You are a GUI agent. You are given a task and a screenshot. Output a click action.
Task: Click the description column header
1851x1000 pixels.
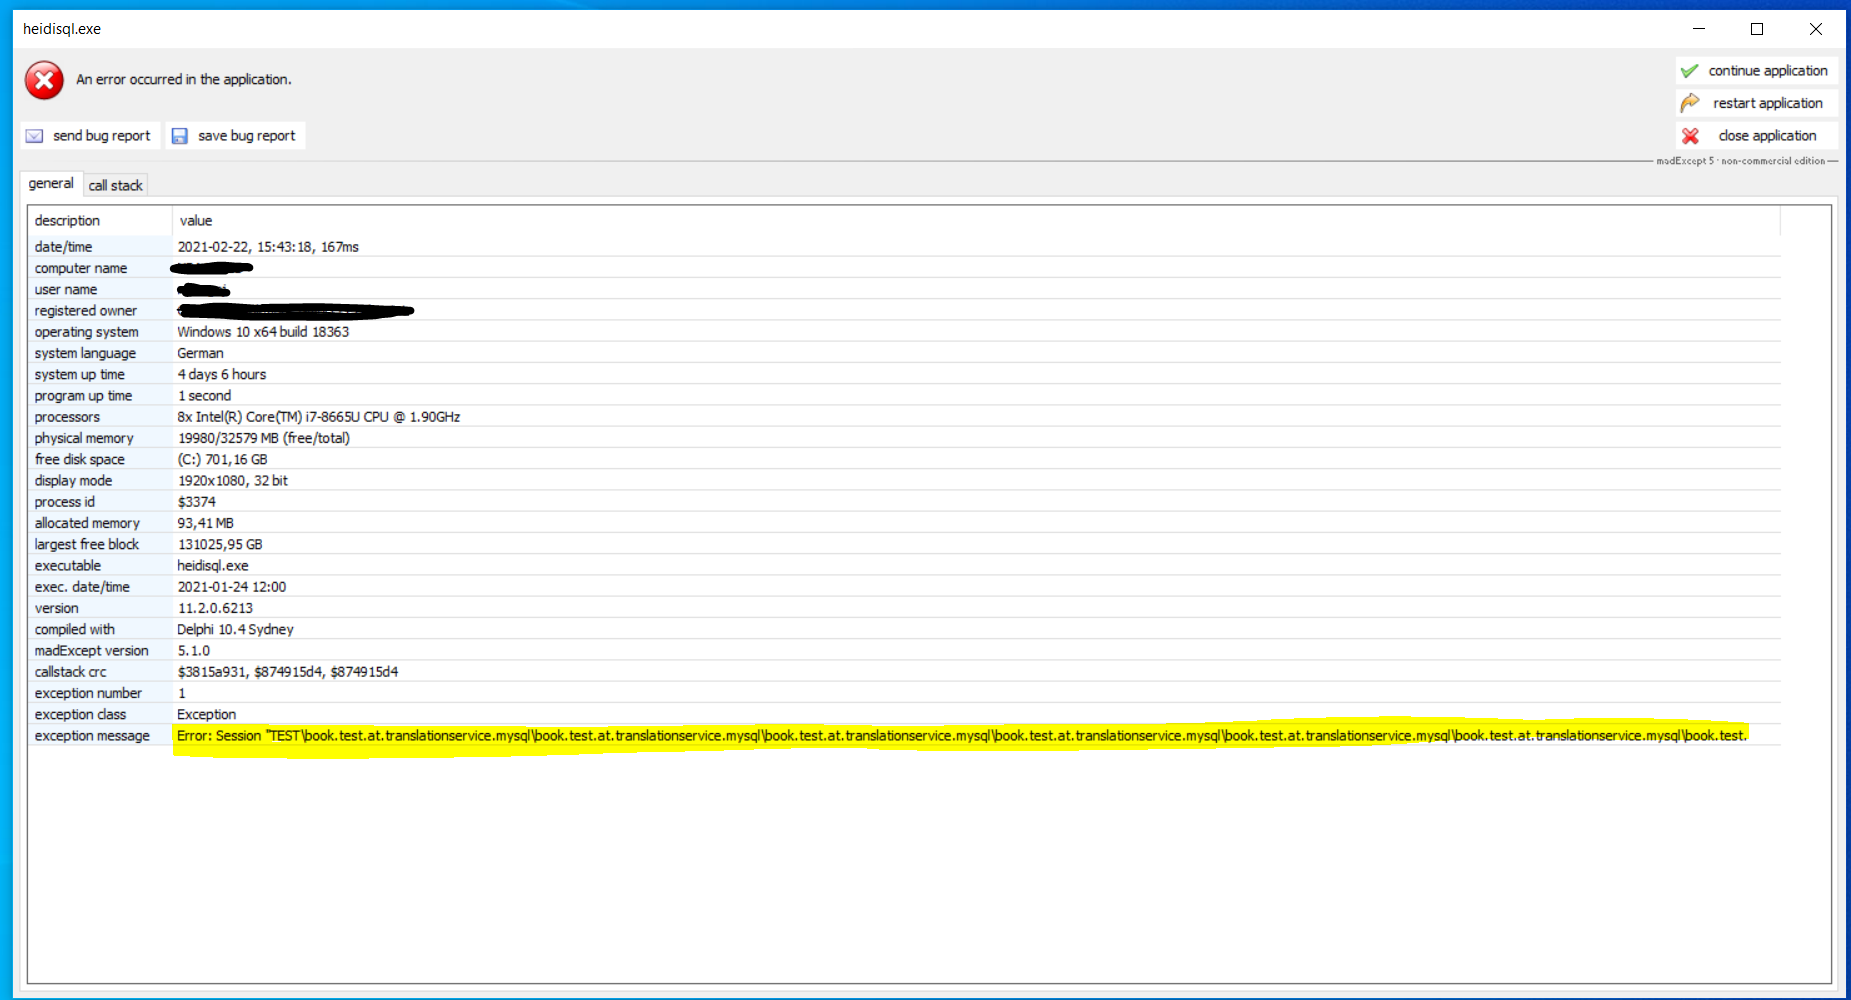(68, 220)
